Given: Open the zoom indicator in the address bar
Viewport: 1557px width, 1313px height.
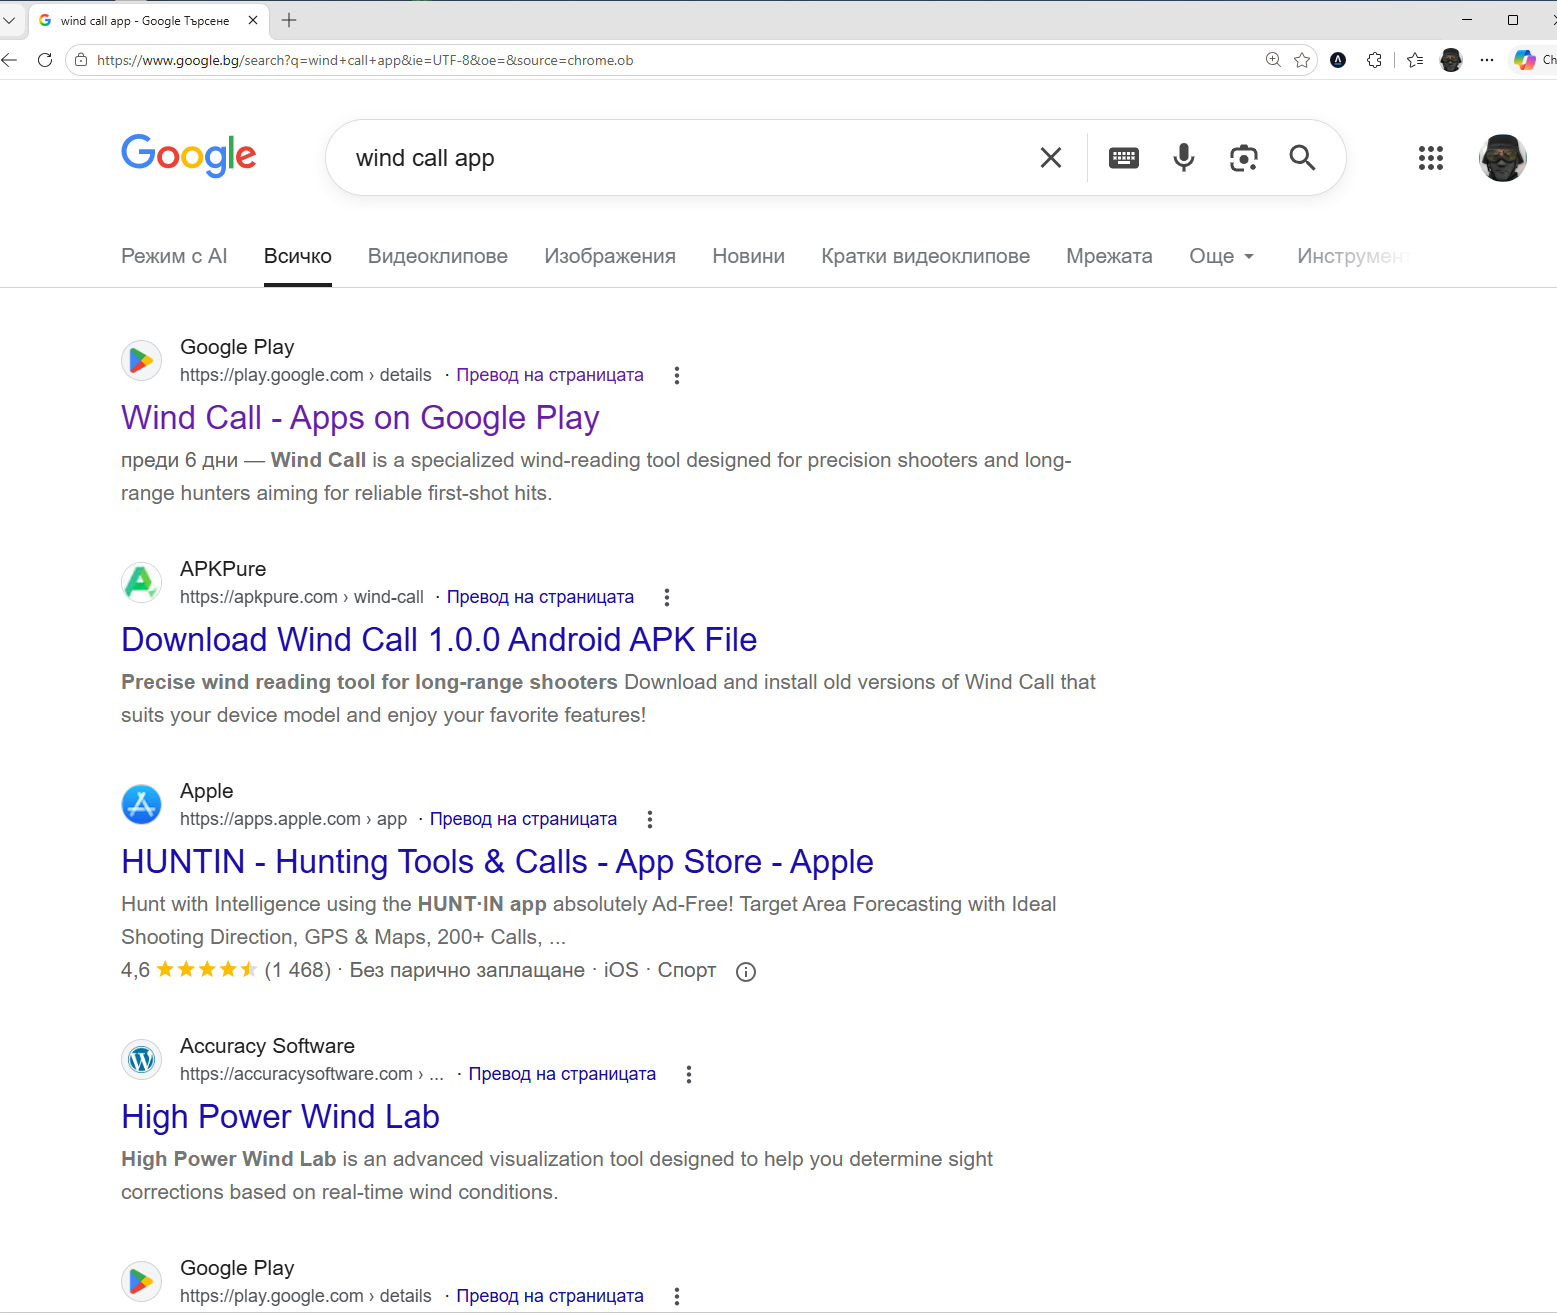Looking at the screenshot, I should click(1273, 60).
